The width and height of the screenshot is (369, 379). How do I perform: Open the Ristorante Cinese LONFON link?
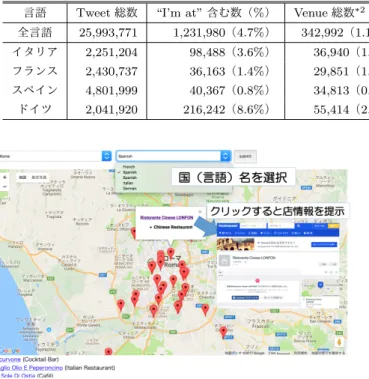pyautogui.click(x=167, y=218)
